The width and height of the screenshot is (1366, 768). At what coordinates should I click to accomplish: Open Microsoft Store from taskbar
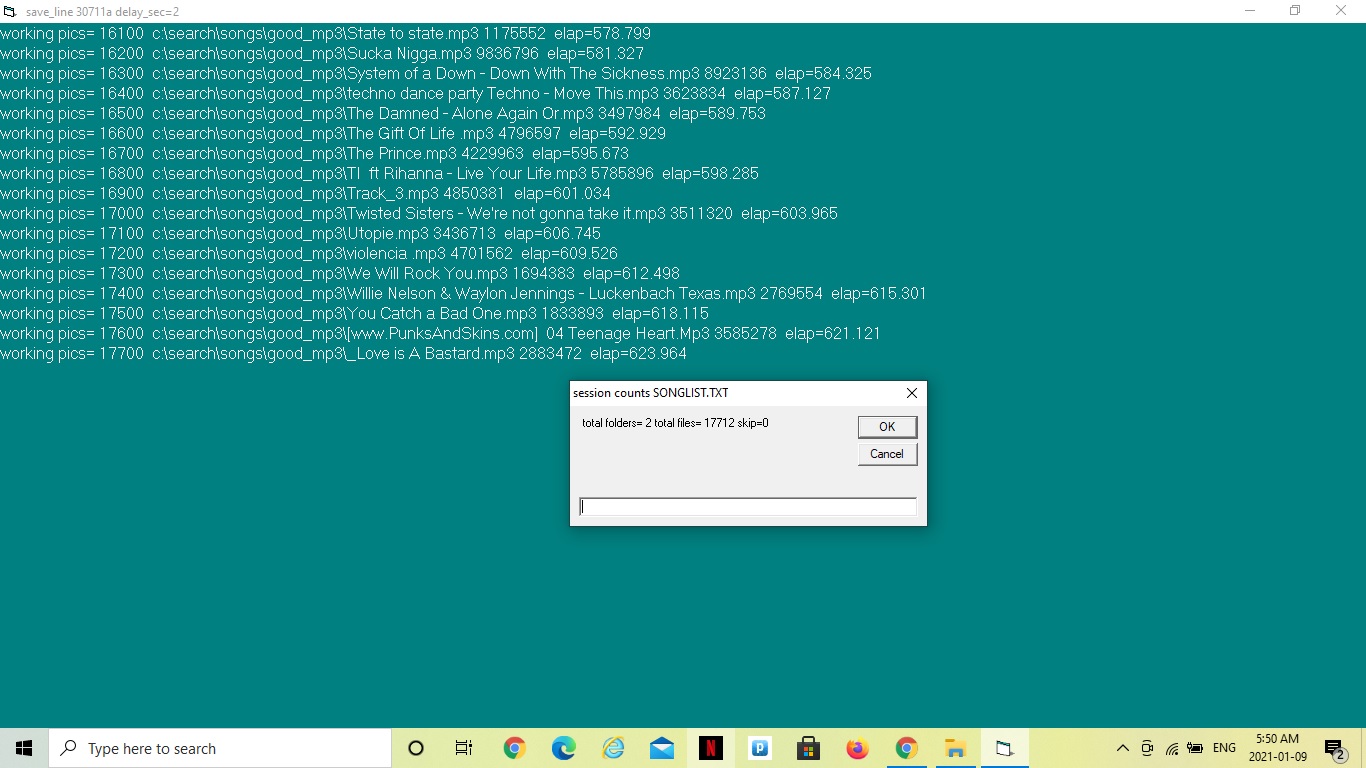(x=808, y=748)
